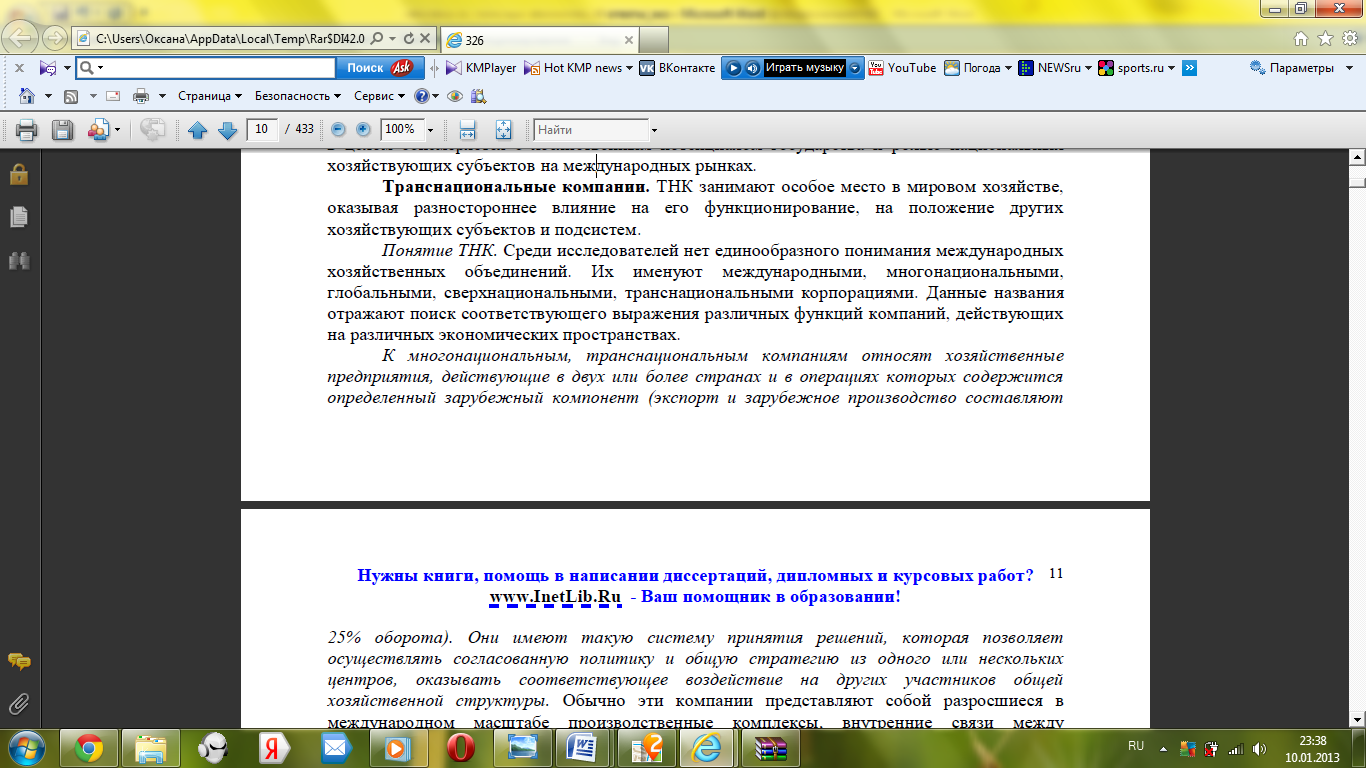
Task: Refresh the page with the reload icon
Action: (x=410, y=39)
